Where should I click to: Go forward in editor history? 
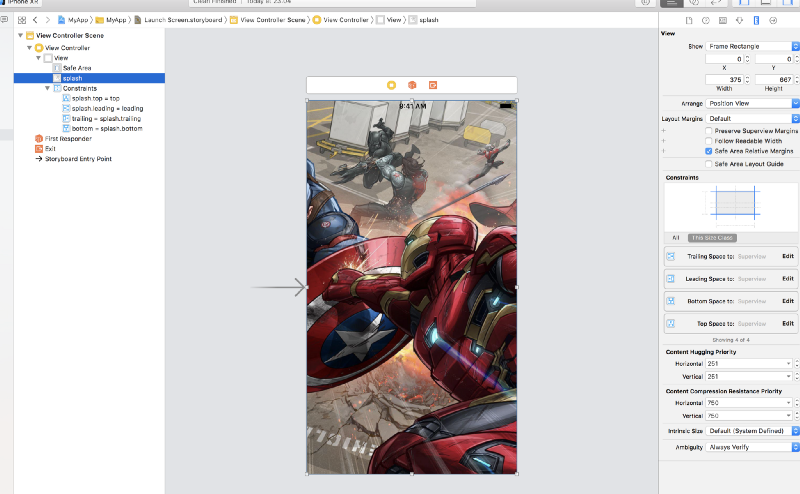[47, 20]
